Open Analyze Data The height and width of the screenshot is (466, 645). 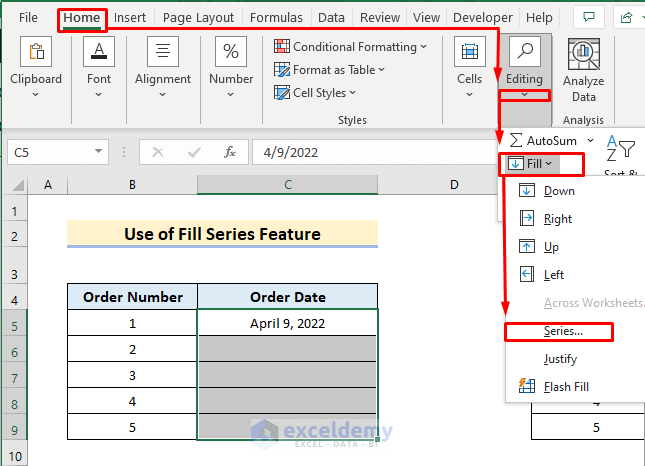tap(583, 70)
